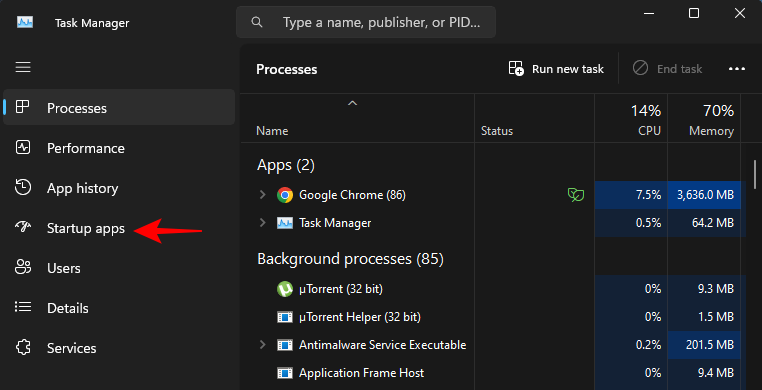Expand the Task Manager process entry

point(262,223)
